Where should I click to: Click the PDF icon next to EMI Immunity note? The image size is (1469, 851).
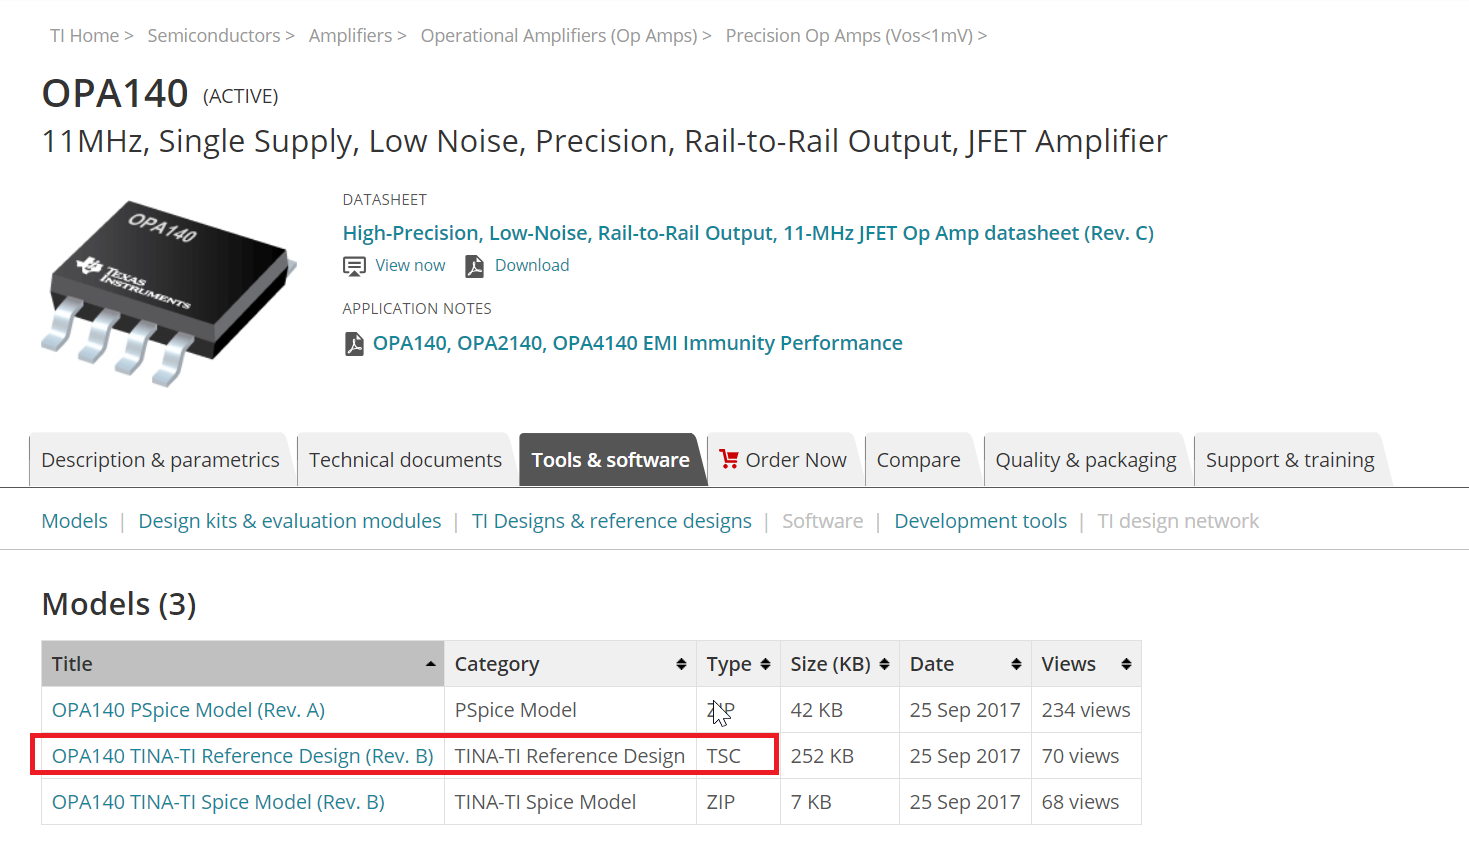pyautogui.click(x=354, y=344)
